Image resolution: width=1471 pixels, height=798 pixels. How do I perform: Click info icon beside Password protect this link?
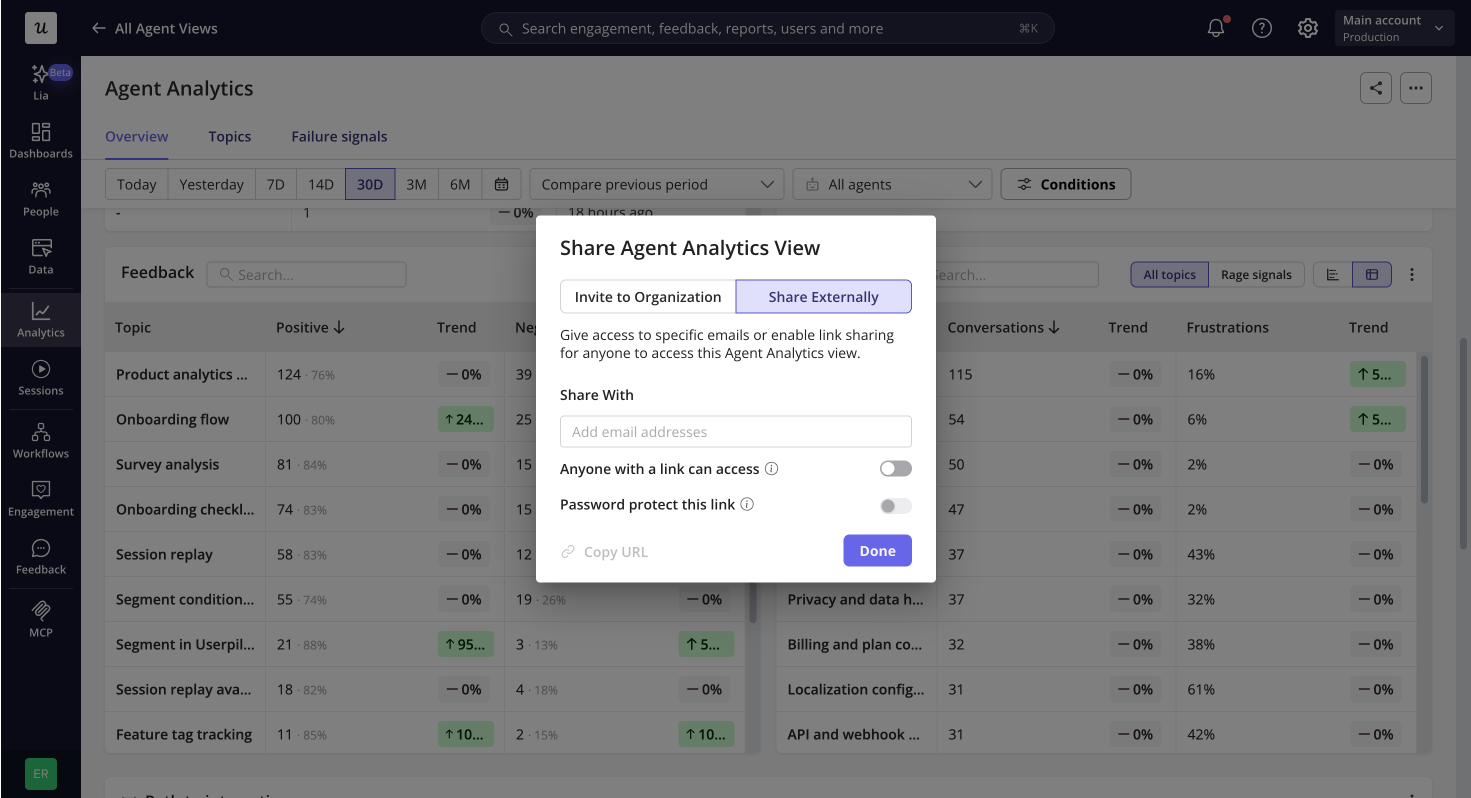pyautogui.click(x=747, y=505)
